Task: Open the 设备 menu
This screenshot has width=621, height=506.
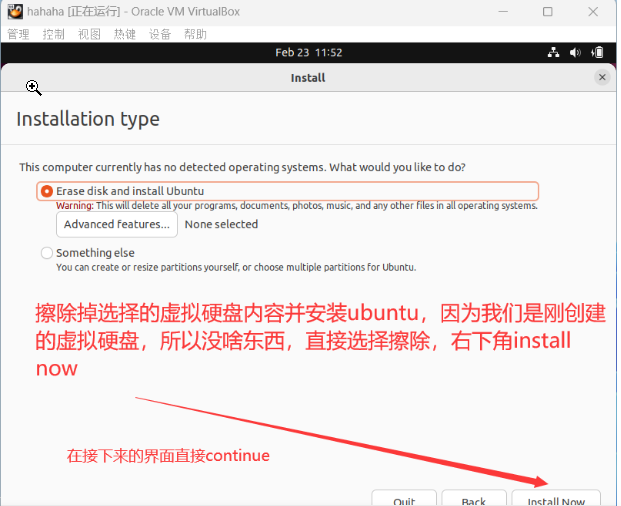Action: tap(160, 34)
